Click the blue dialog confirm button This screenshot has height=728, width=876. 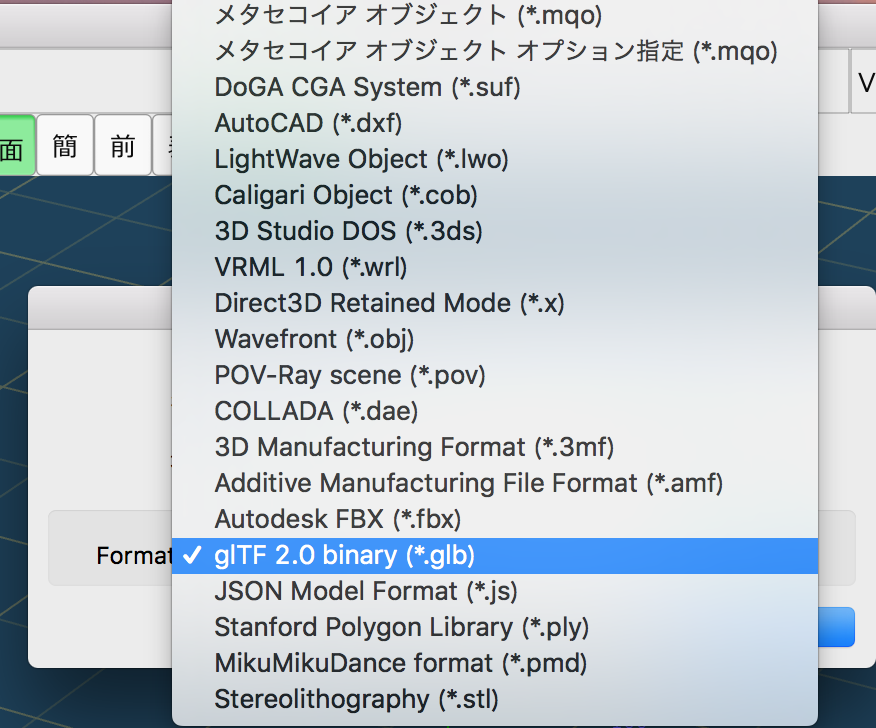[836, 627]
